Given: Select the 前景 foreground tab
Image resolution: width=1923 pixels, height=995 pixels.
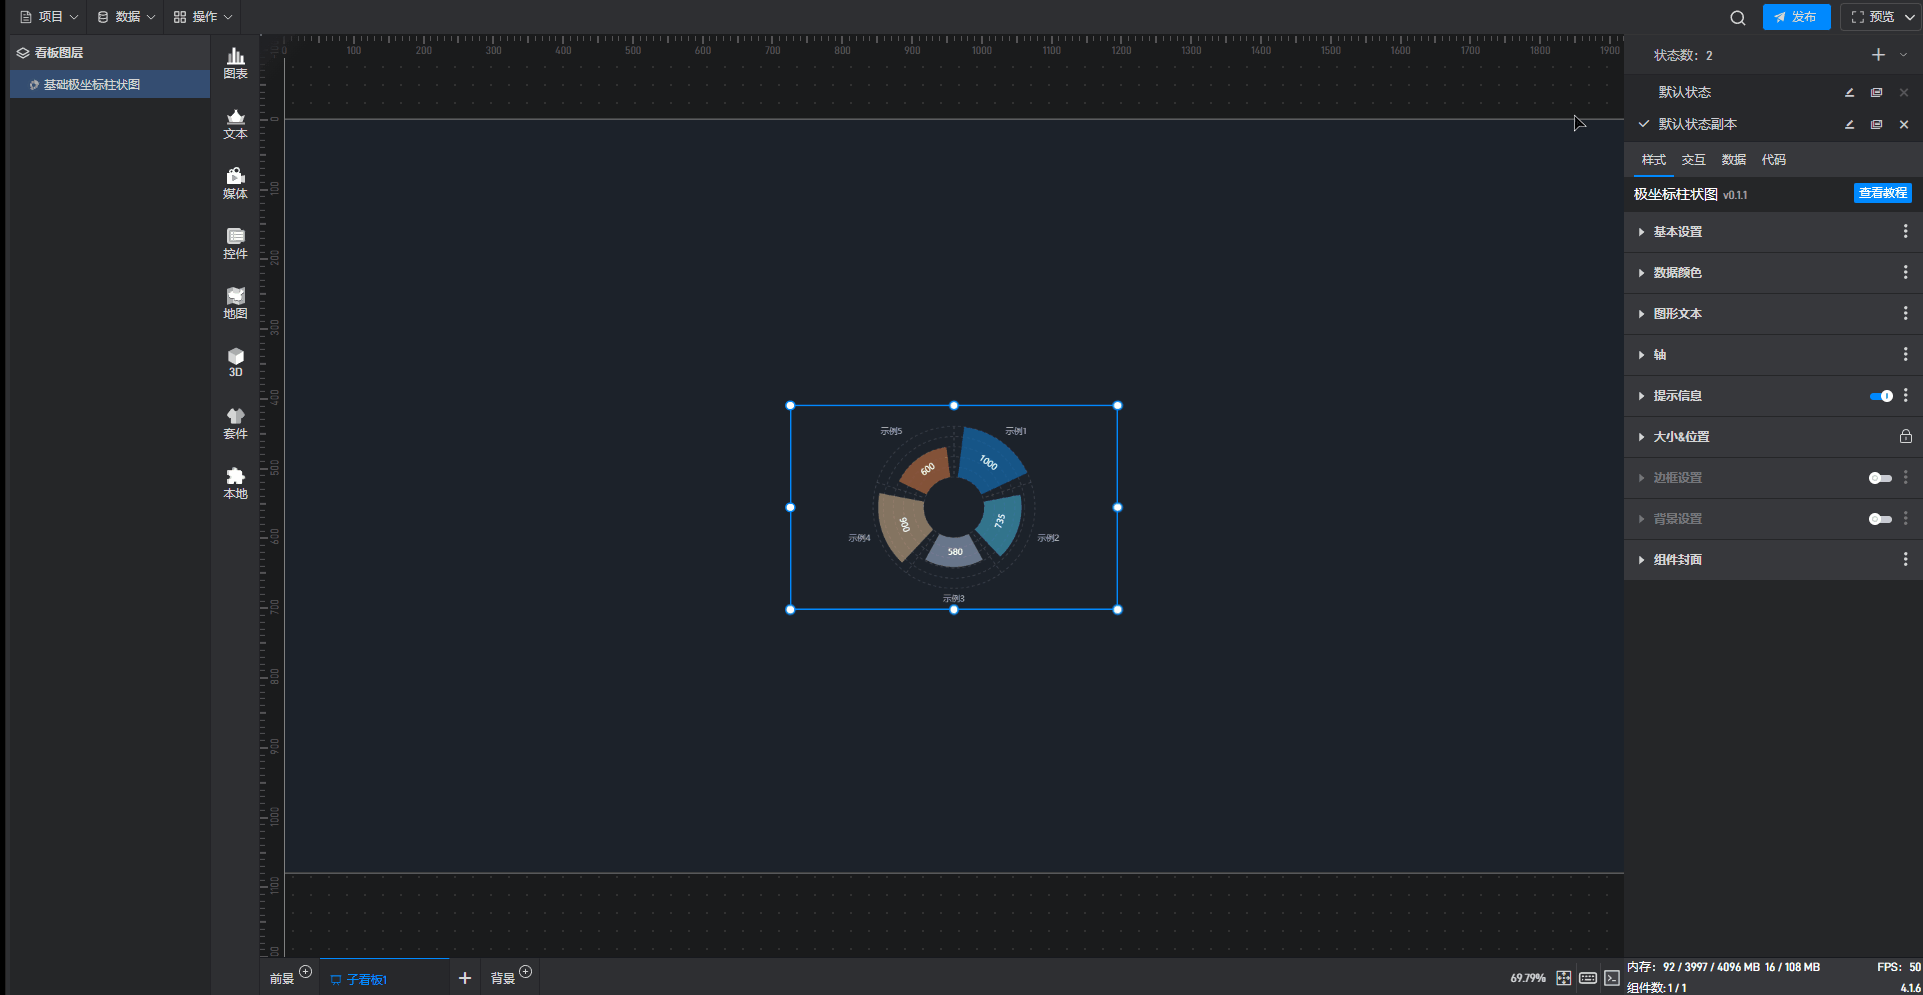Looking at the screenshot, I should point(281,979).
